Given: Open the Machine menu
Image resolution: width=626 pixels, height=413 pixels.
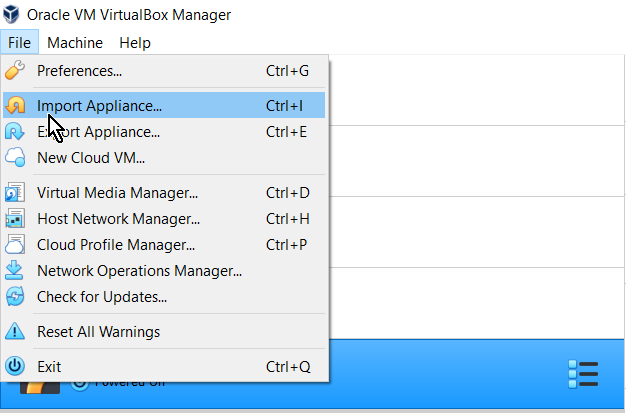Looking at the screenshot, I should [75, 42].
